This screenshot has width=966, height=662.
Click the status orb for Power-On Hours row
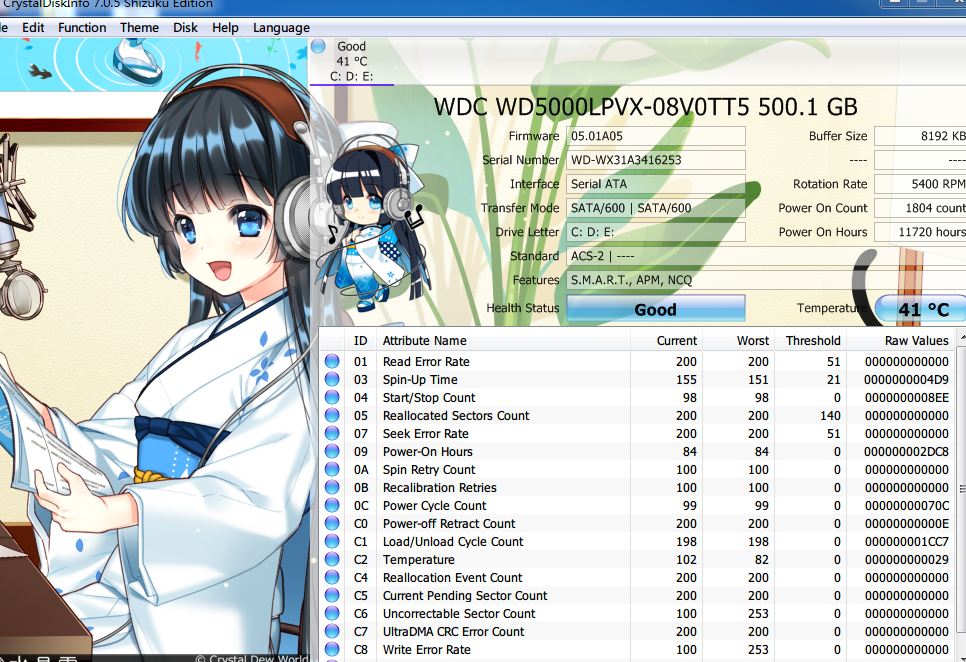332,451
